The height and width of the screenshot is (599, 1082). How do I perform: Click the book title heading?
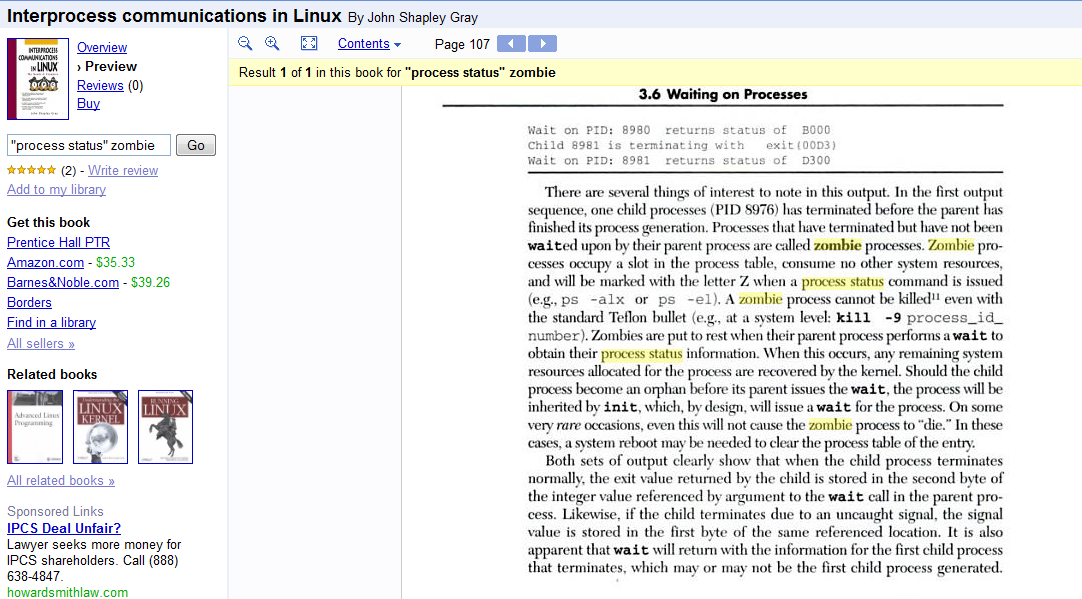tap(174, 15)
